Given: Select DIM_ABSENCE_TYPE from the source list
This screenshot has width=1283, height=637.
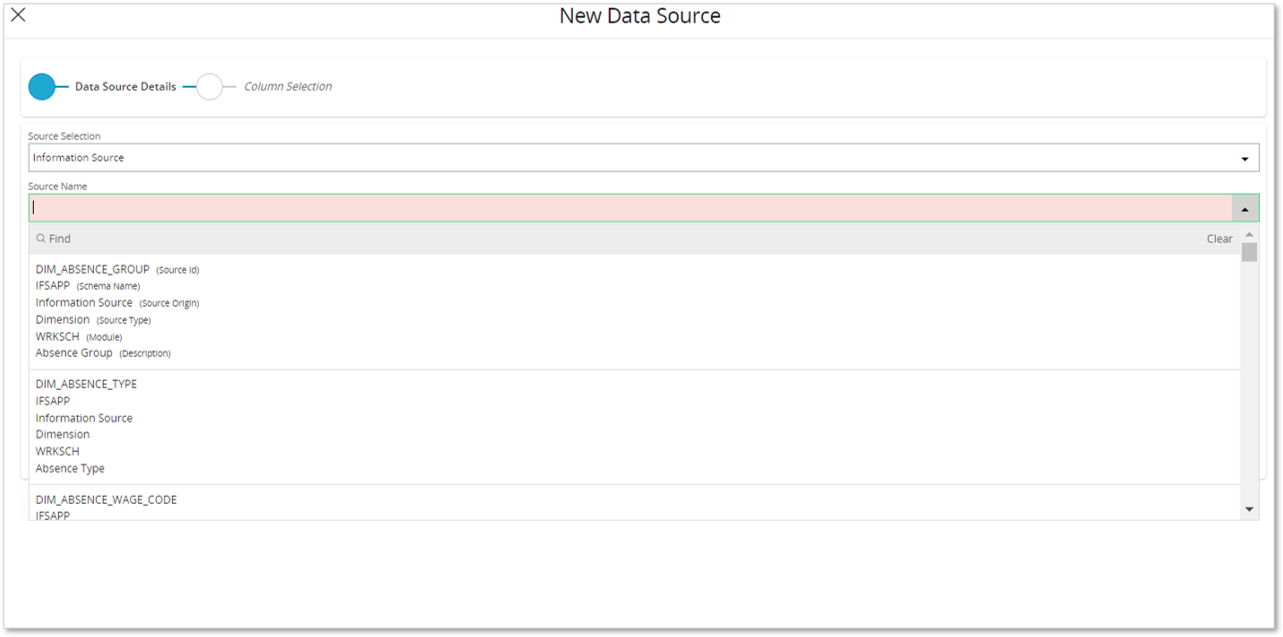Looking at the screenshot, I should point(86,383).
